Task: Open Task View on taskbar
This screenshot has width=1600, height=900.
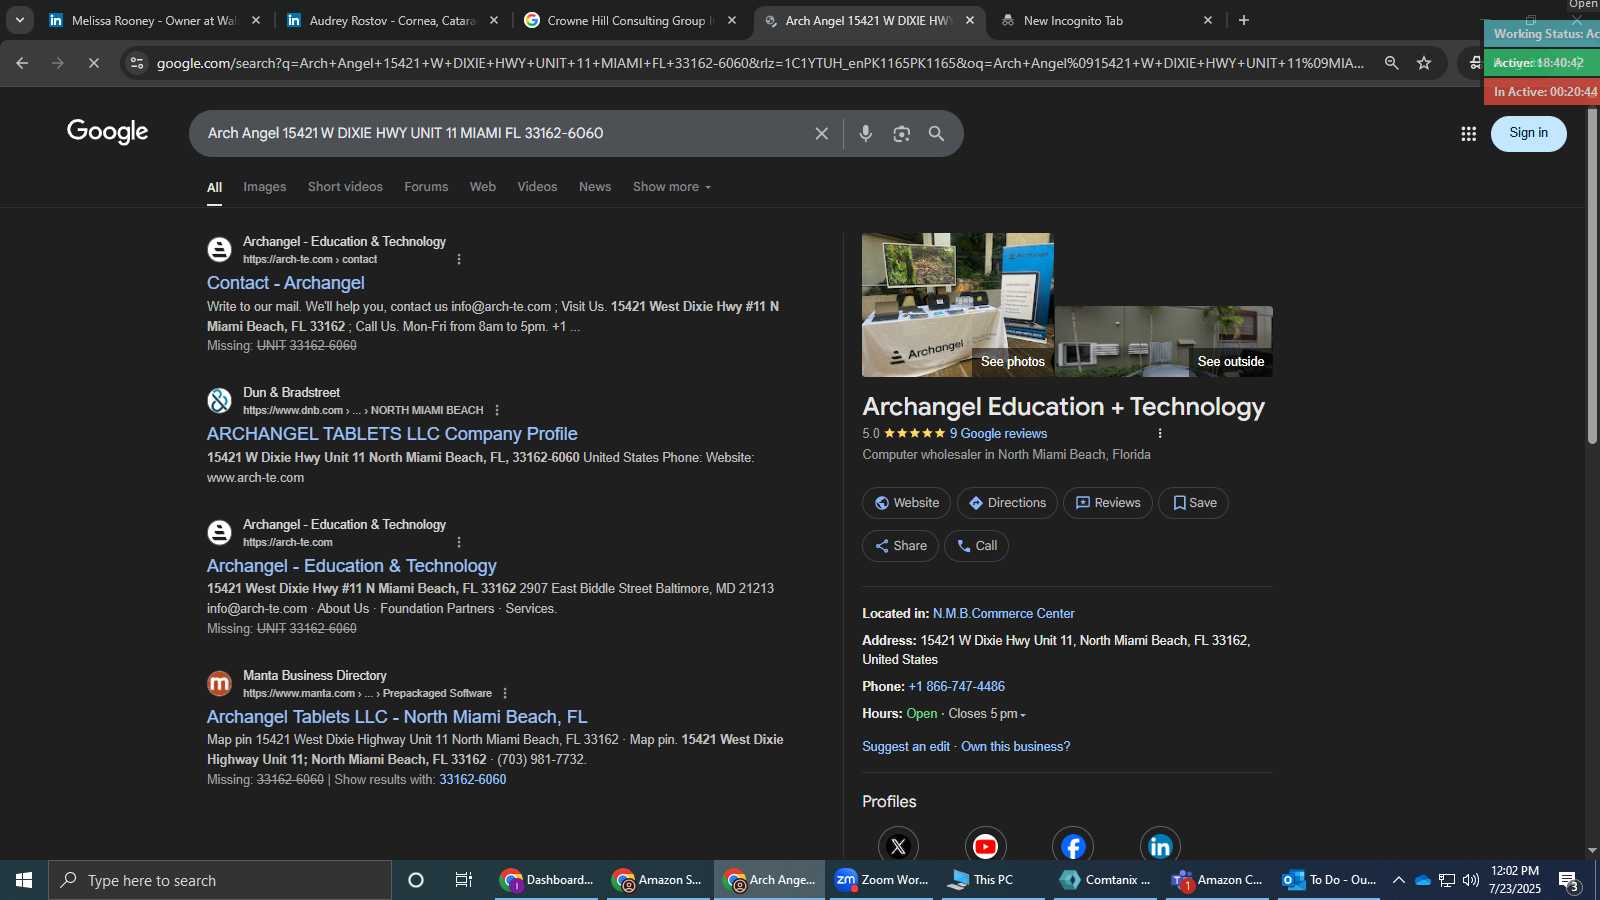Action: (x=464, y=880)
